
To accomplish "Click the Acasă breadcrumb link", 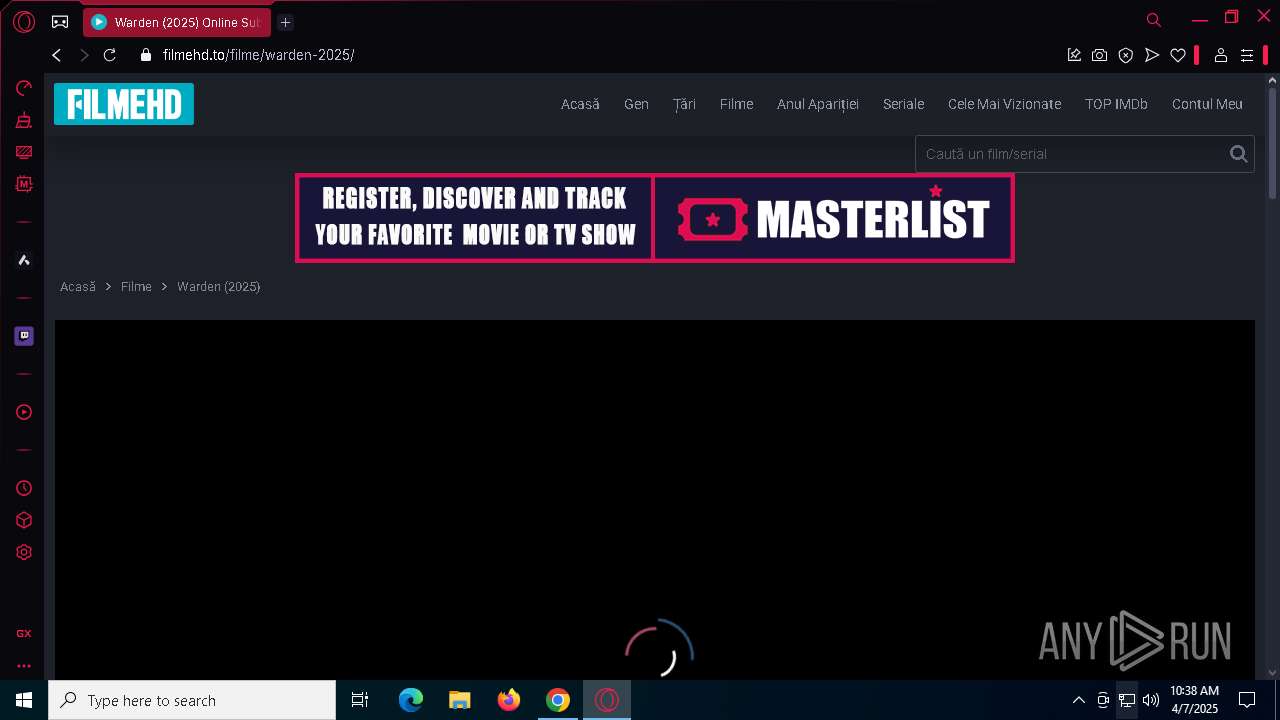I will tap(78, 287).
